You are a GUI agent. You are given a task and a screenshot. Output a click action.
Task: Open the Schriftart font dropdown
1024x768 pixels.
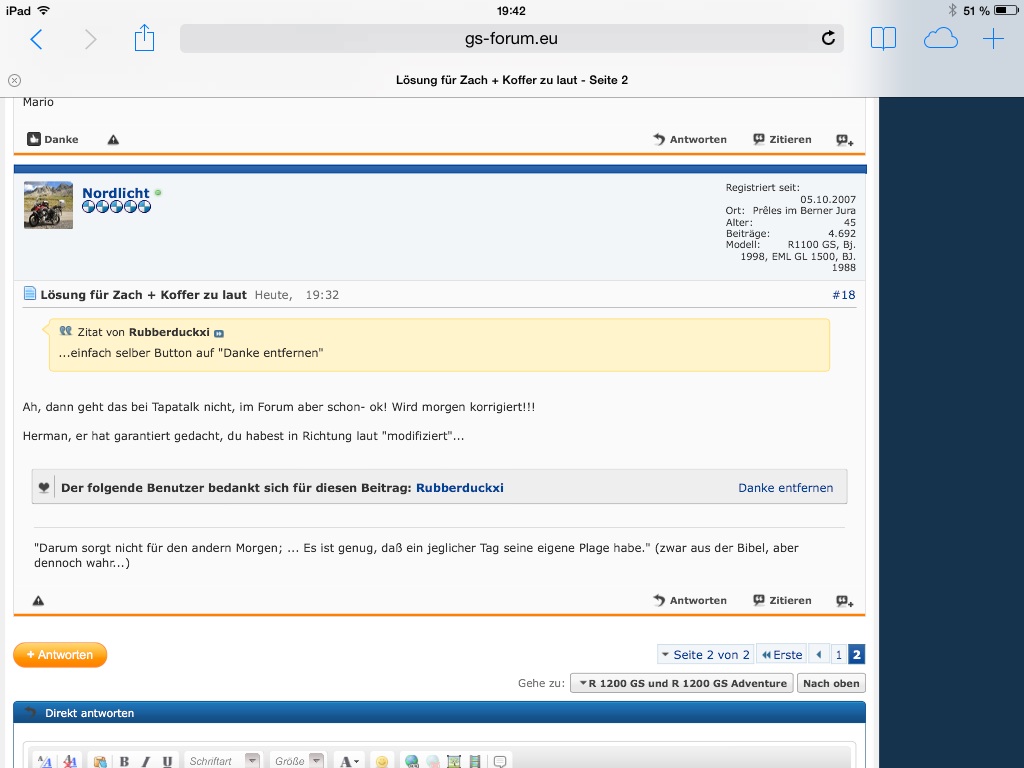pos(224,761)
